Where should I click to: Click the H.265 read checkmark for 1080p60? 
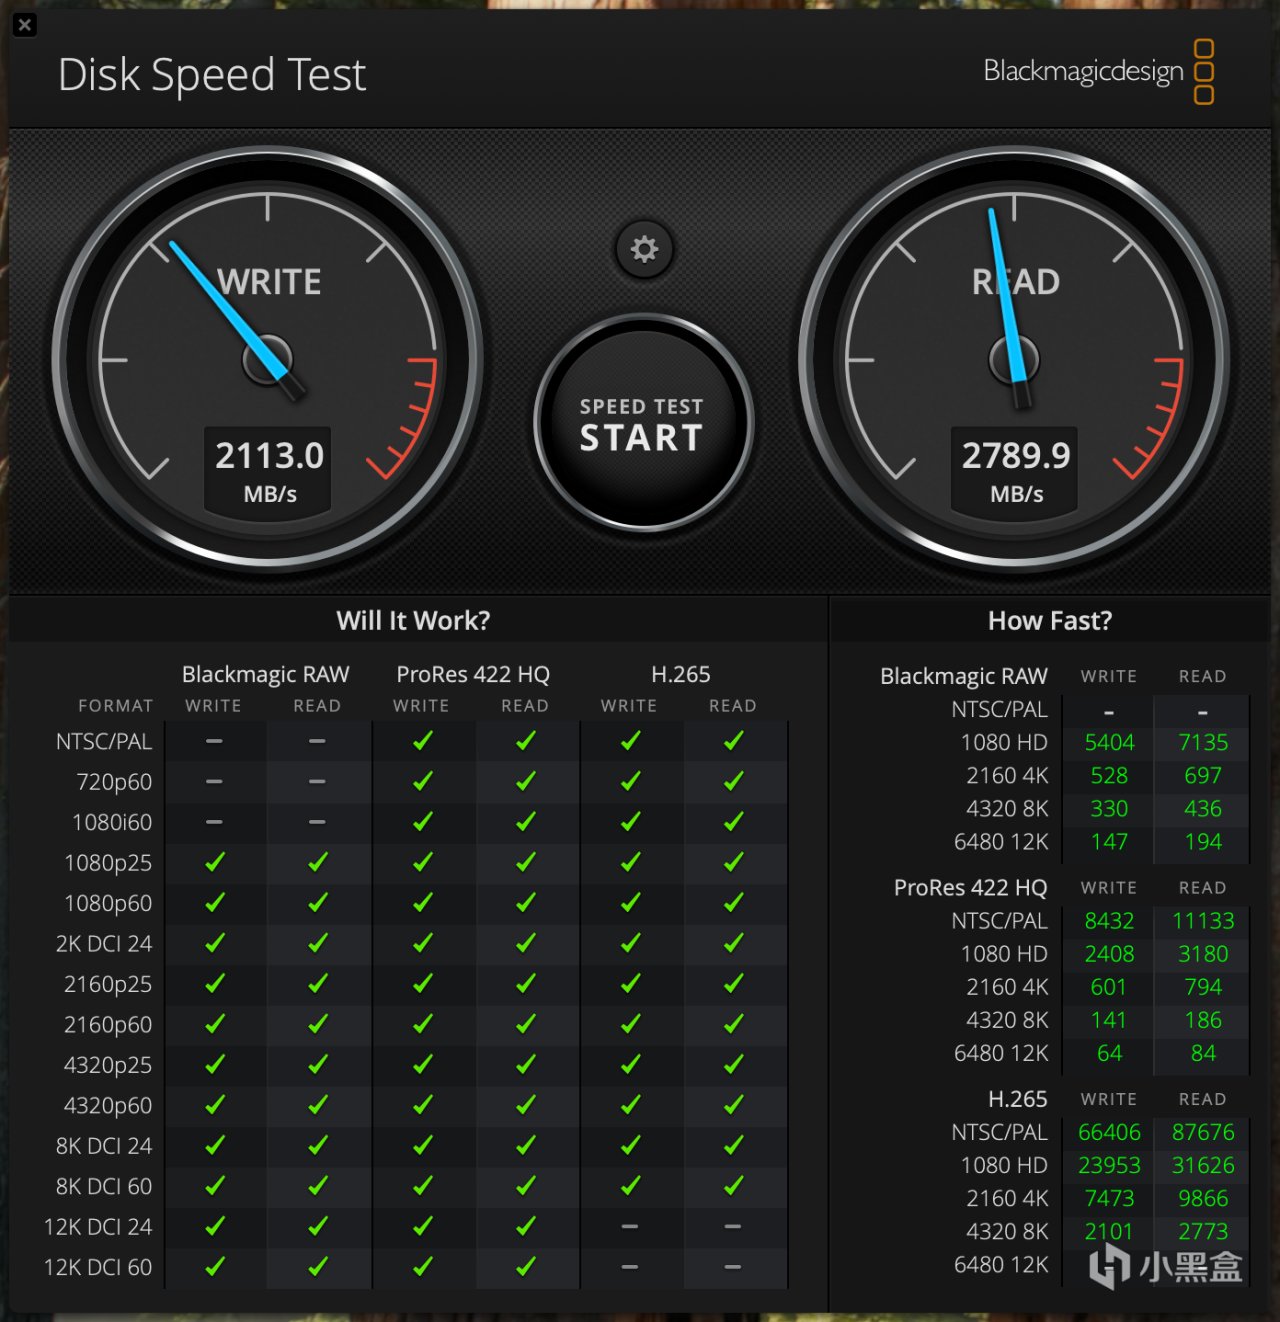[x=733, y=903]
